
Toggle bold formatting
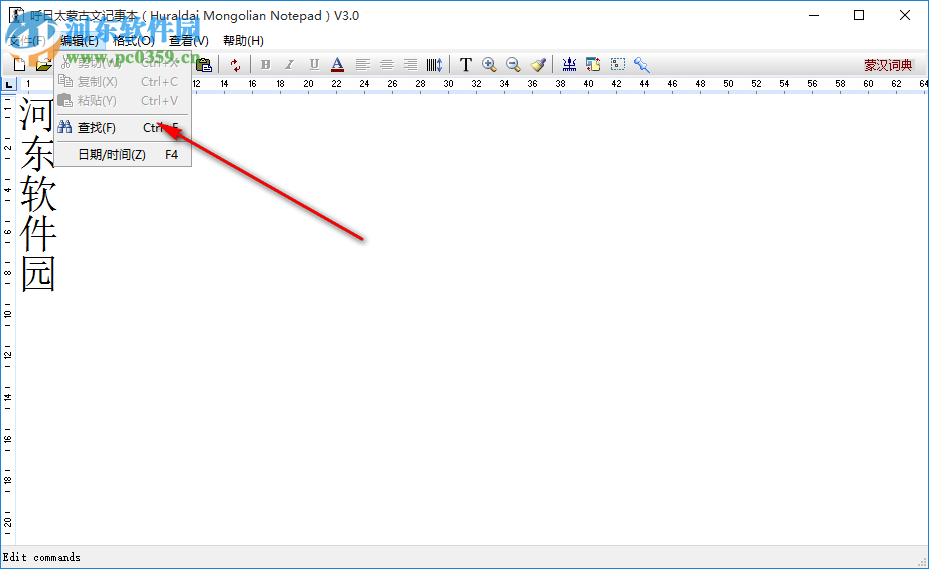click(265, 65)
